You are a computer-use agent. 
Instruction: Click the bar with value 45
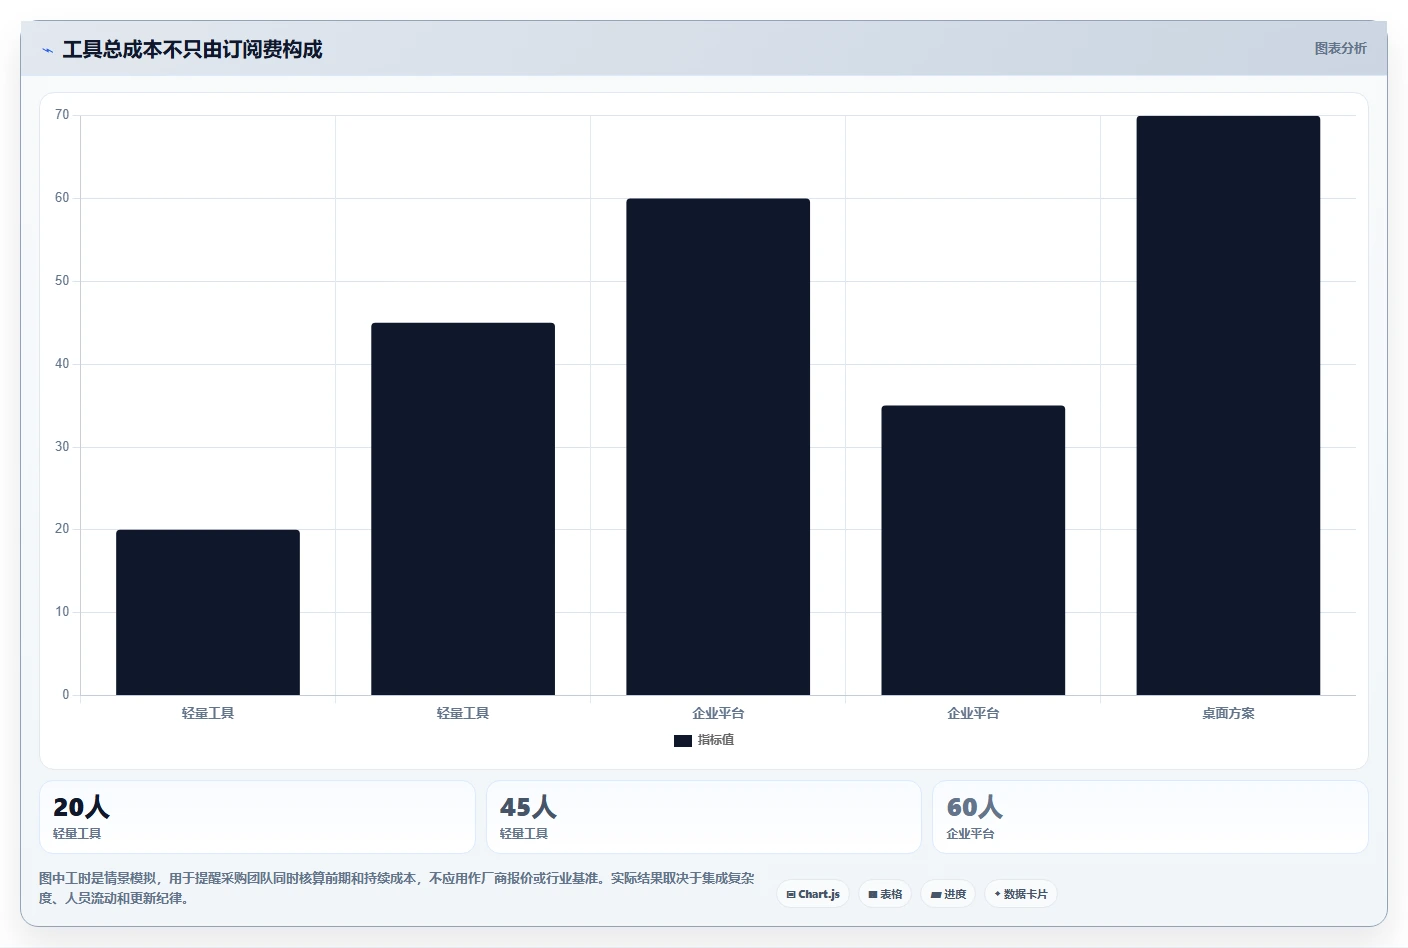(463, 509)
